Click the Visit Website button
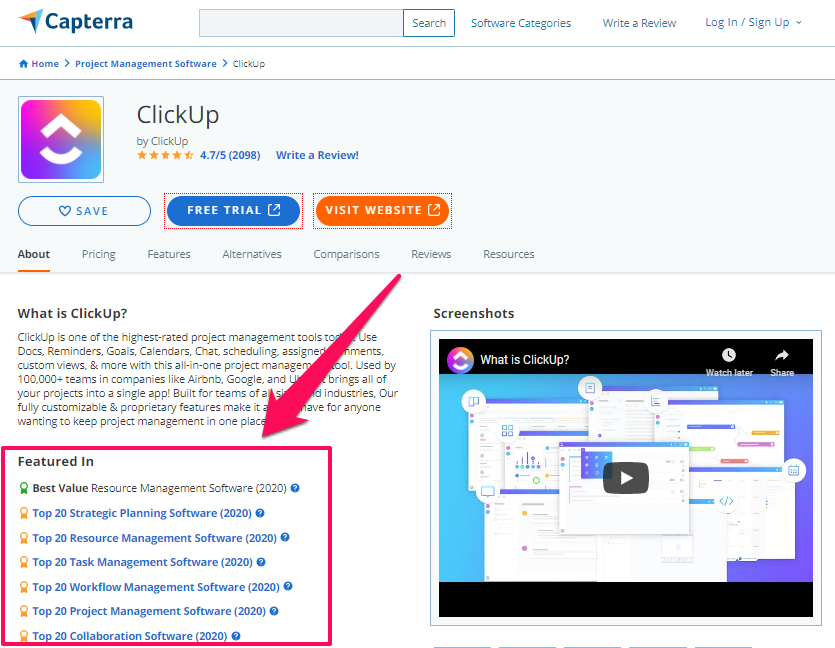 pos(382,211)
